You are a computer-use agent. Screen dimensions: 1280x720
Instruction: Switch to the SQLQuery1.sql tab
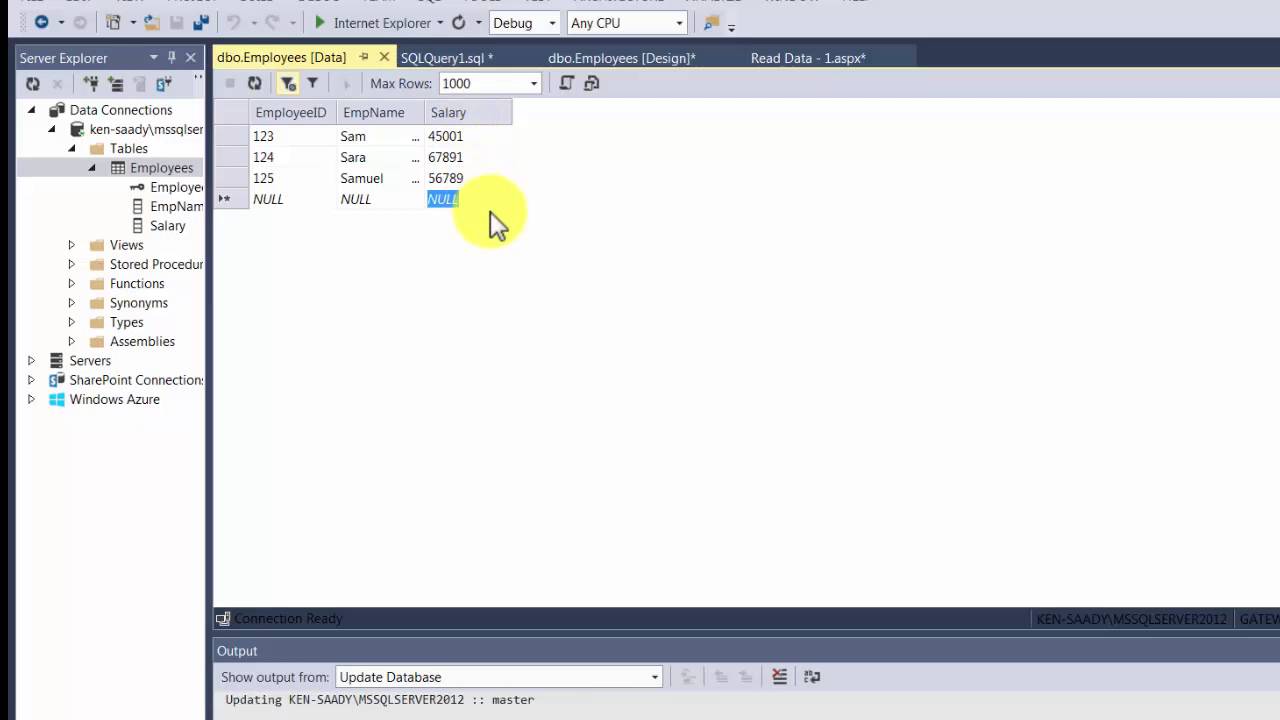(447, 58)
